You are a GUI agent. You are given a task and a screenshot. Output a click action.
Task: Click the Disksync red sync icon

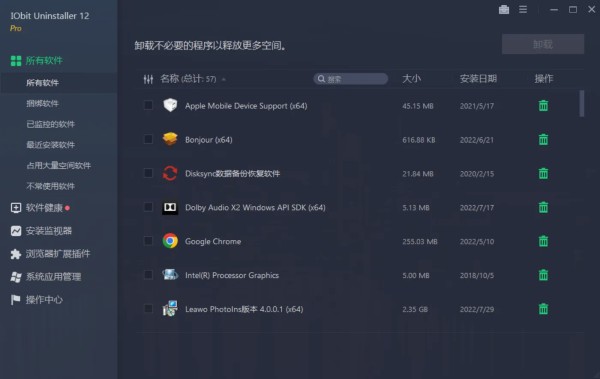(x=170, y=173)
